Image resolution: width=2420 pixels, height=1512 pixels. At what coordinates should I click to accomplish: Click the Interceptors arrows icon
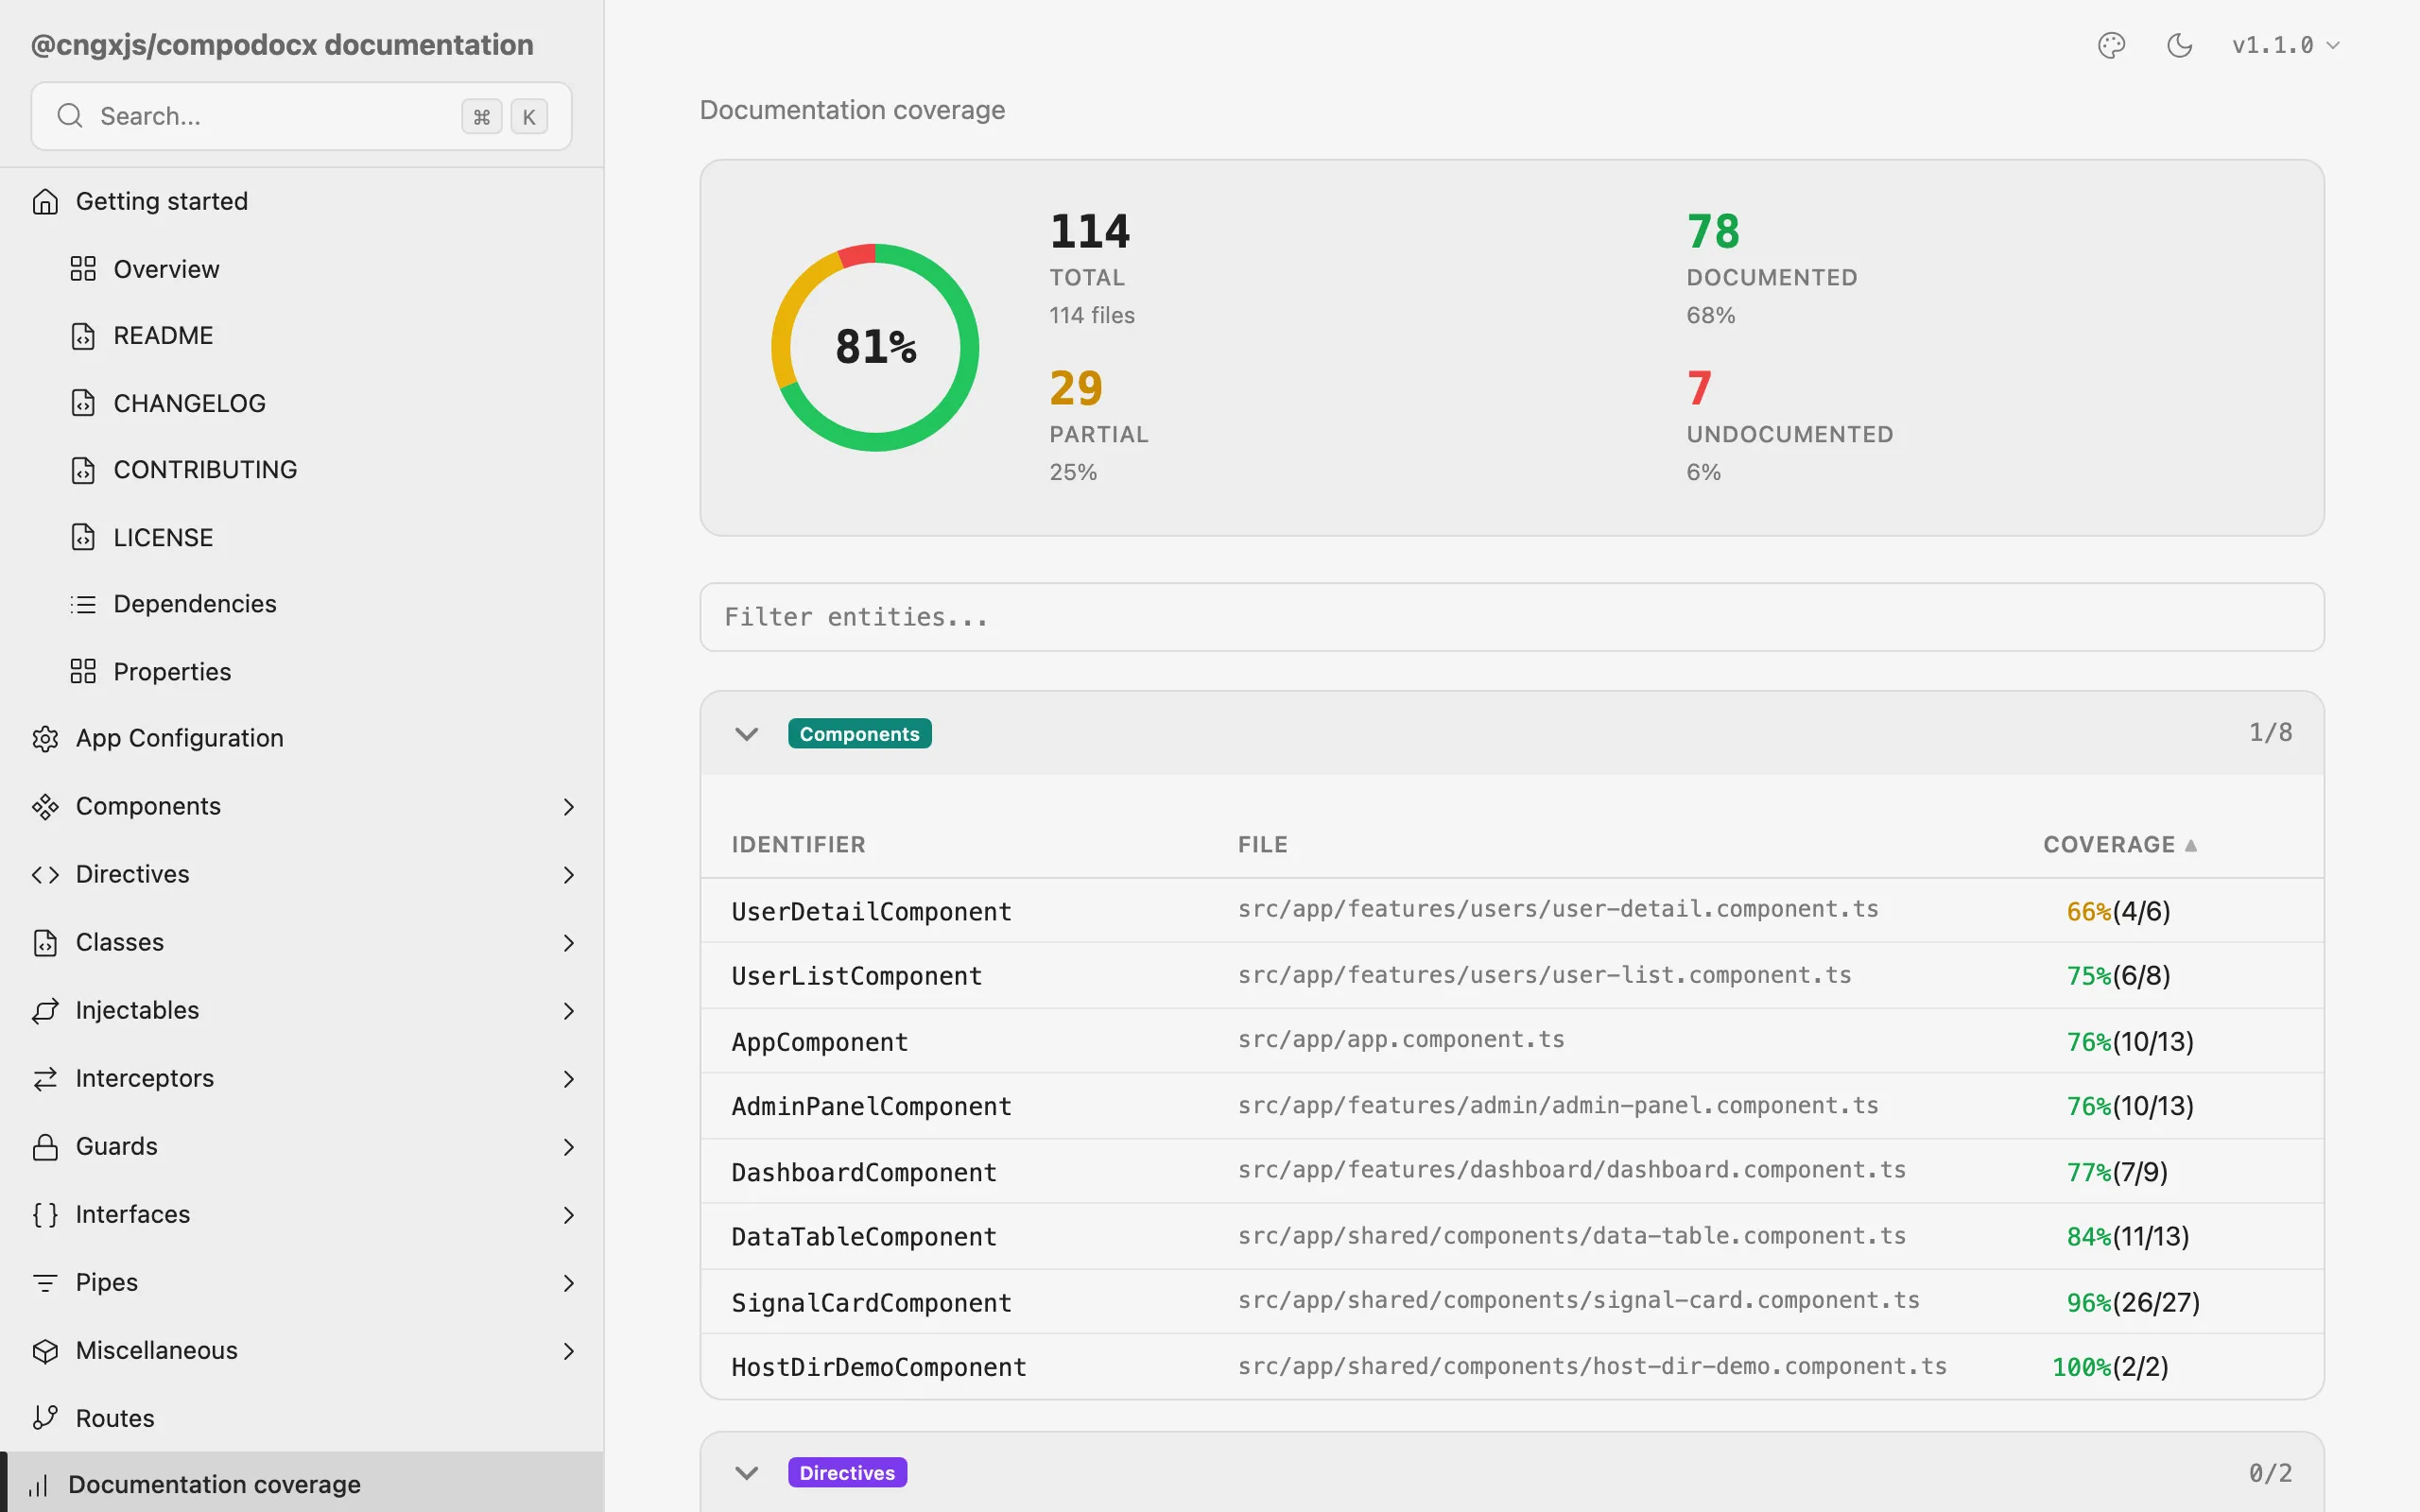click(x=45, y=1079)
